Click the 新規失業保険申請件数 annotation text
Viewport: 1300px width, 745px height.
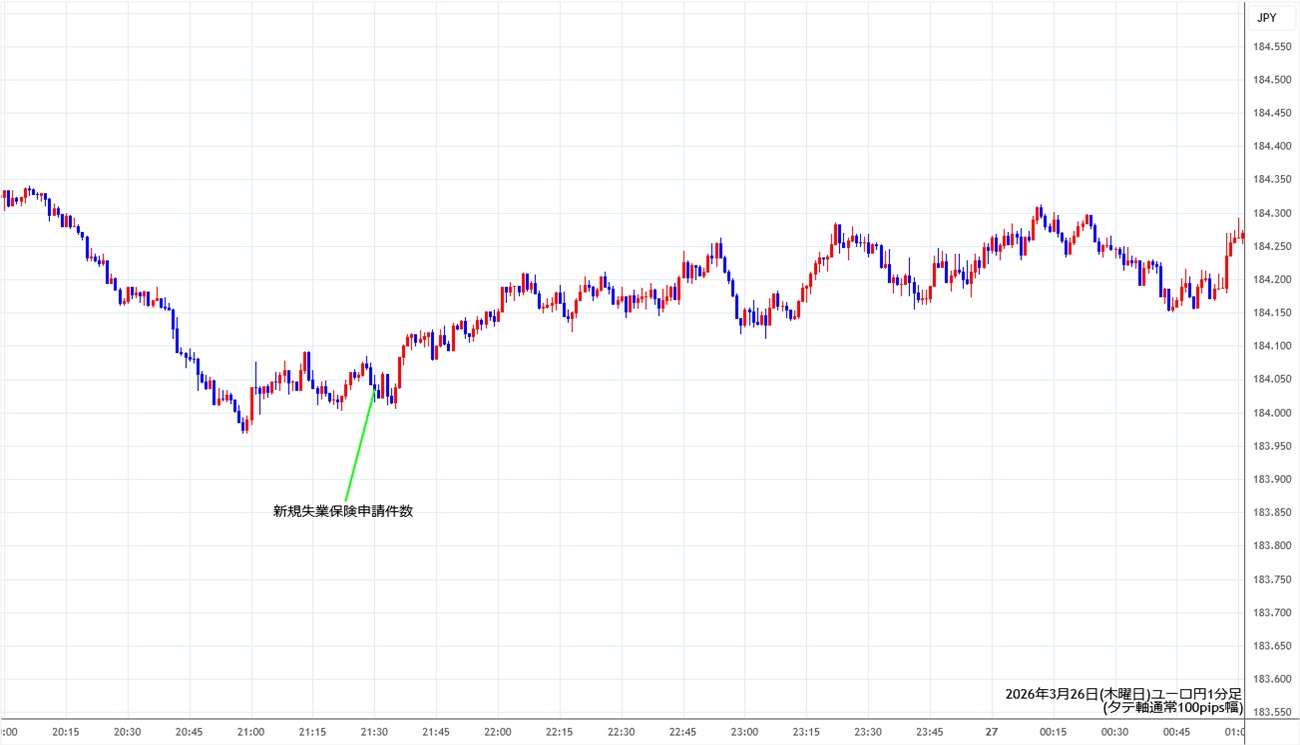pos(343,511)
